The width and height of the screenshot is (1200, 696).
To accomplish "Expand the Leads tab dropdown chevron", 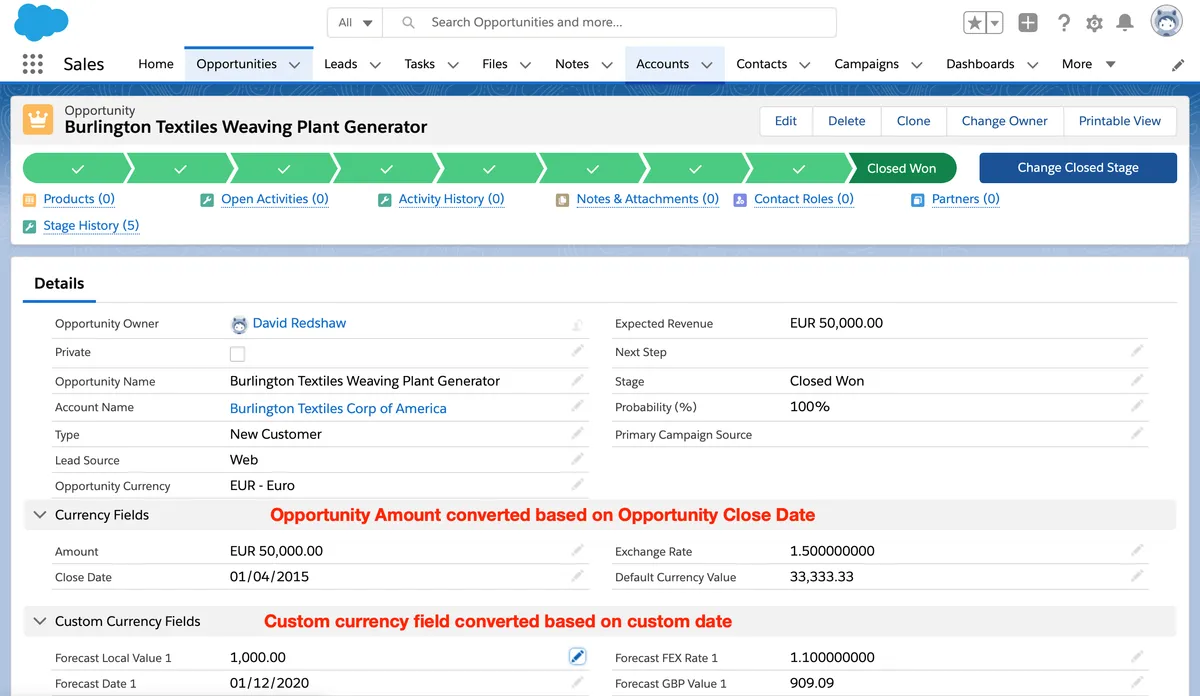I will click(x=375, y=65).
